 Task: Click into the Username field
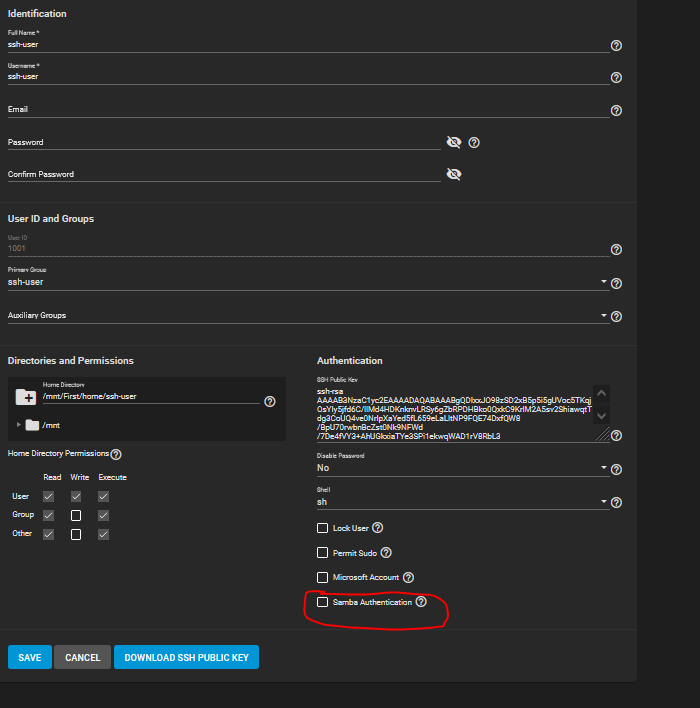click(x=308, y=77)
